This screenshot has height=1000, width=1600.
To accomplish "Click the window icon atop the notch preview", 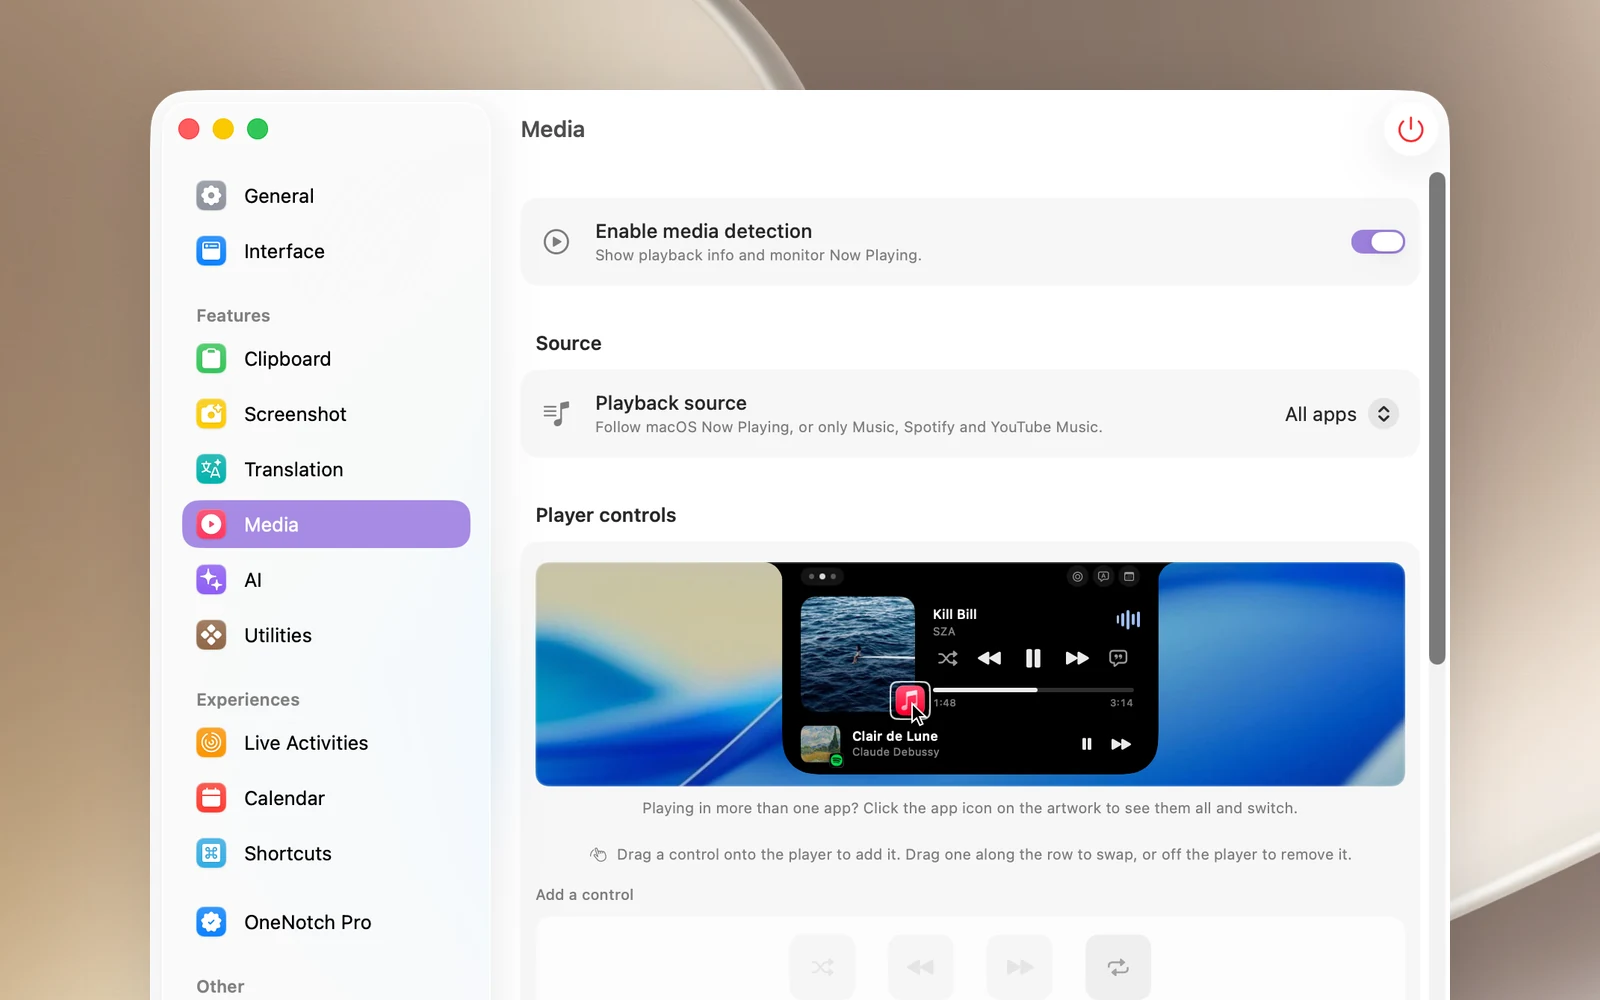I will [1129, 576].
